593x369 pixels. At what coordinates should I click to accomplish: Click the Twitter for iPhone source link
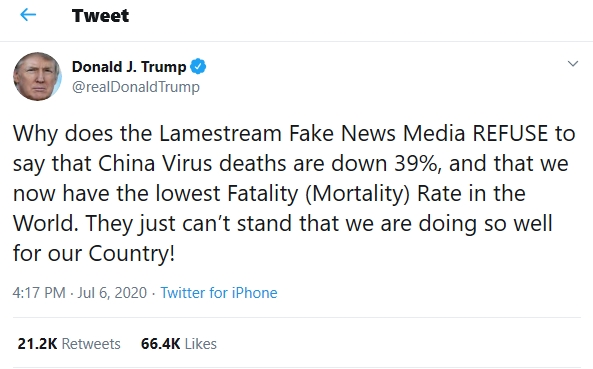tap(219, 293)
